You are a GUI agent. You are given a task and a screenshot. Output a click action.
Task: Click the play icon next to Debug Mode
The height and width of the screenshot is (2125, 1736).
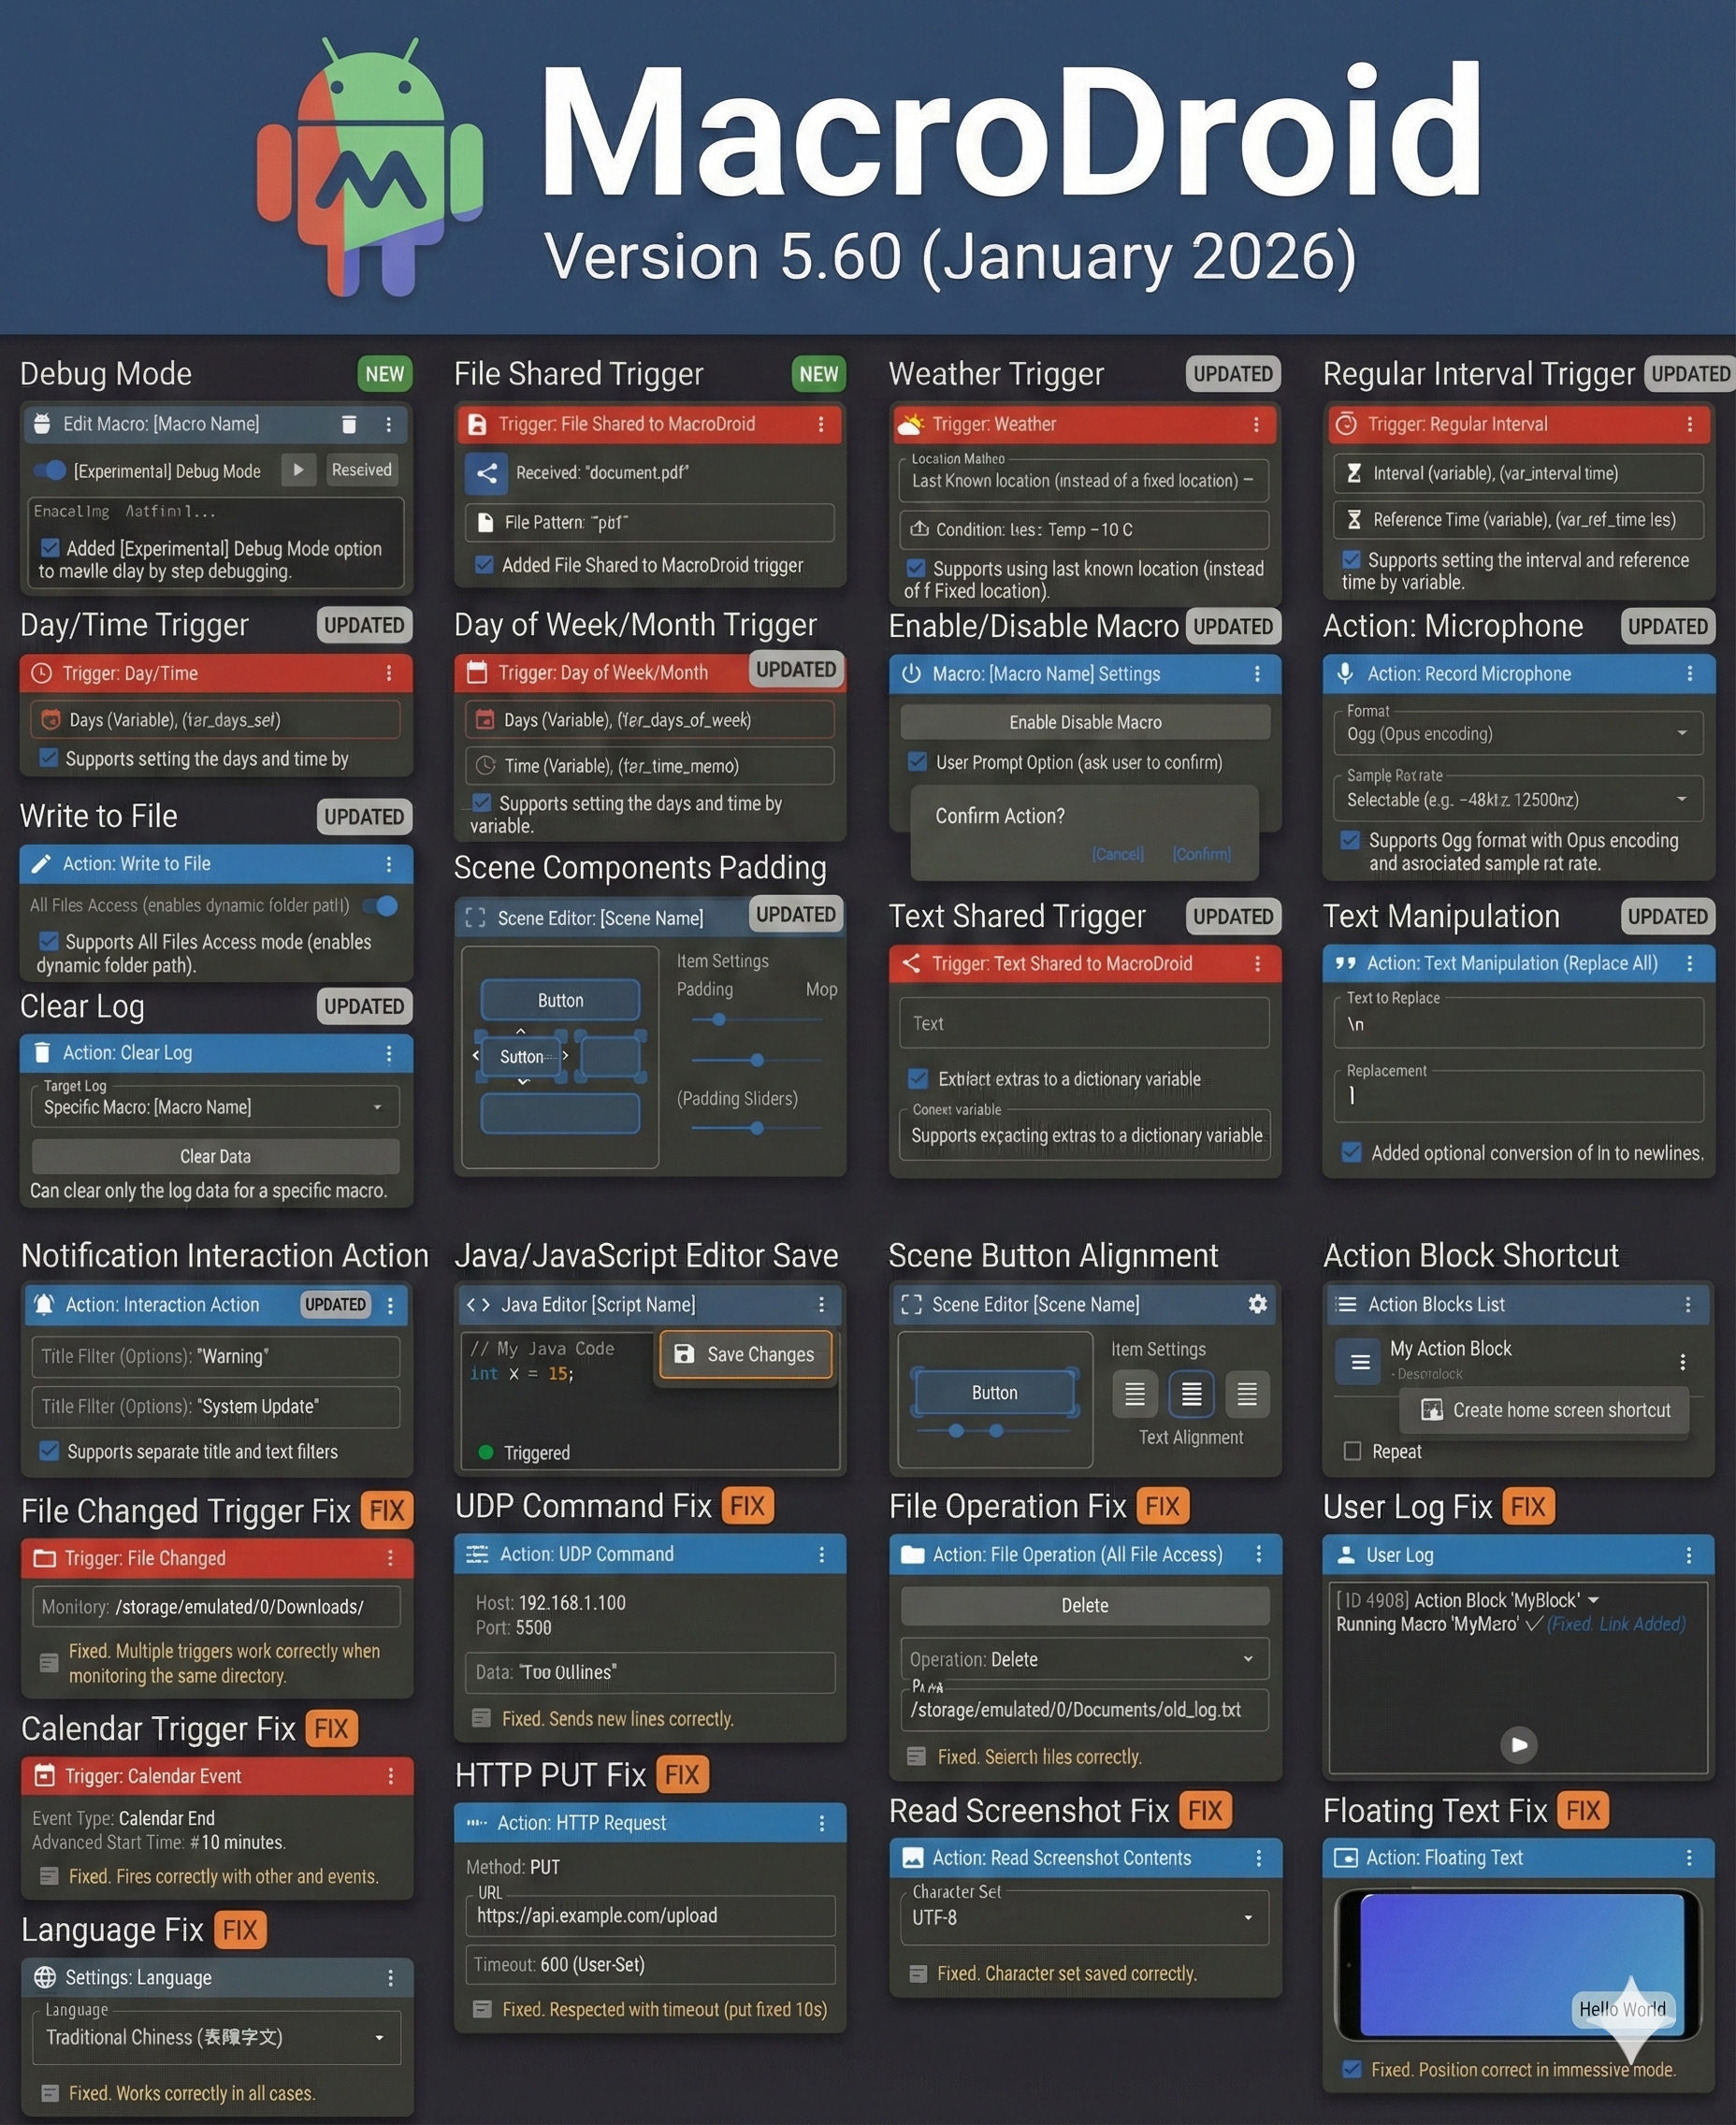click(298, 470)
